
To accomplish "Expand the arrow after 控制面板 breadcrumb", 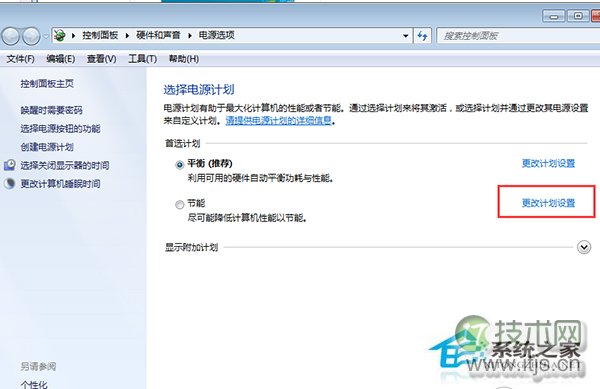I will tap(127, 36).
